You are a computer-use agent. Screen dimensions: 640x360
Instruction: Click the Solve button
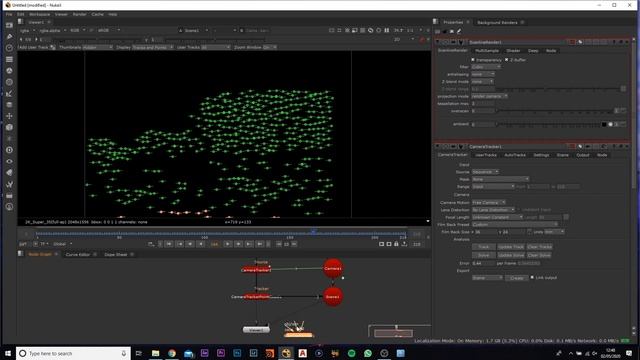click(x=484, y=255)
